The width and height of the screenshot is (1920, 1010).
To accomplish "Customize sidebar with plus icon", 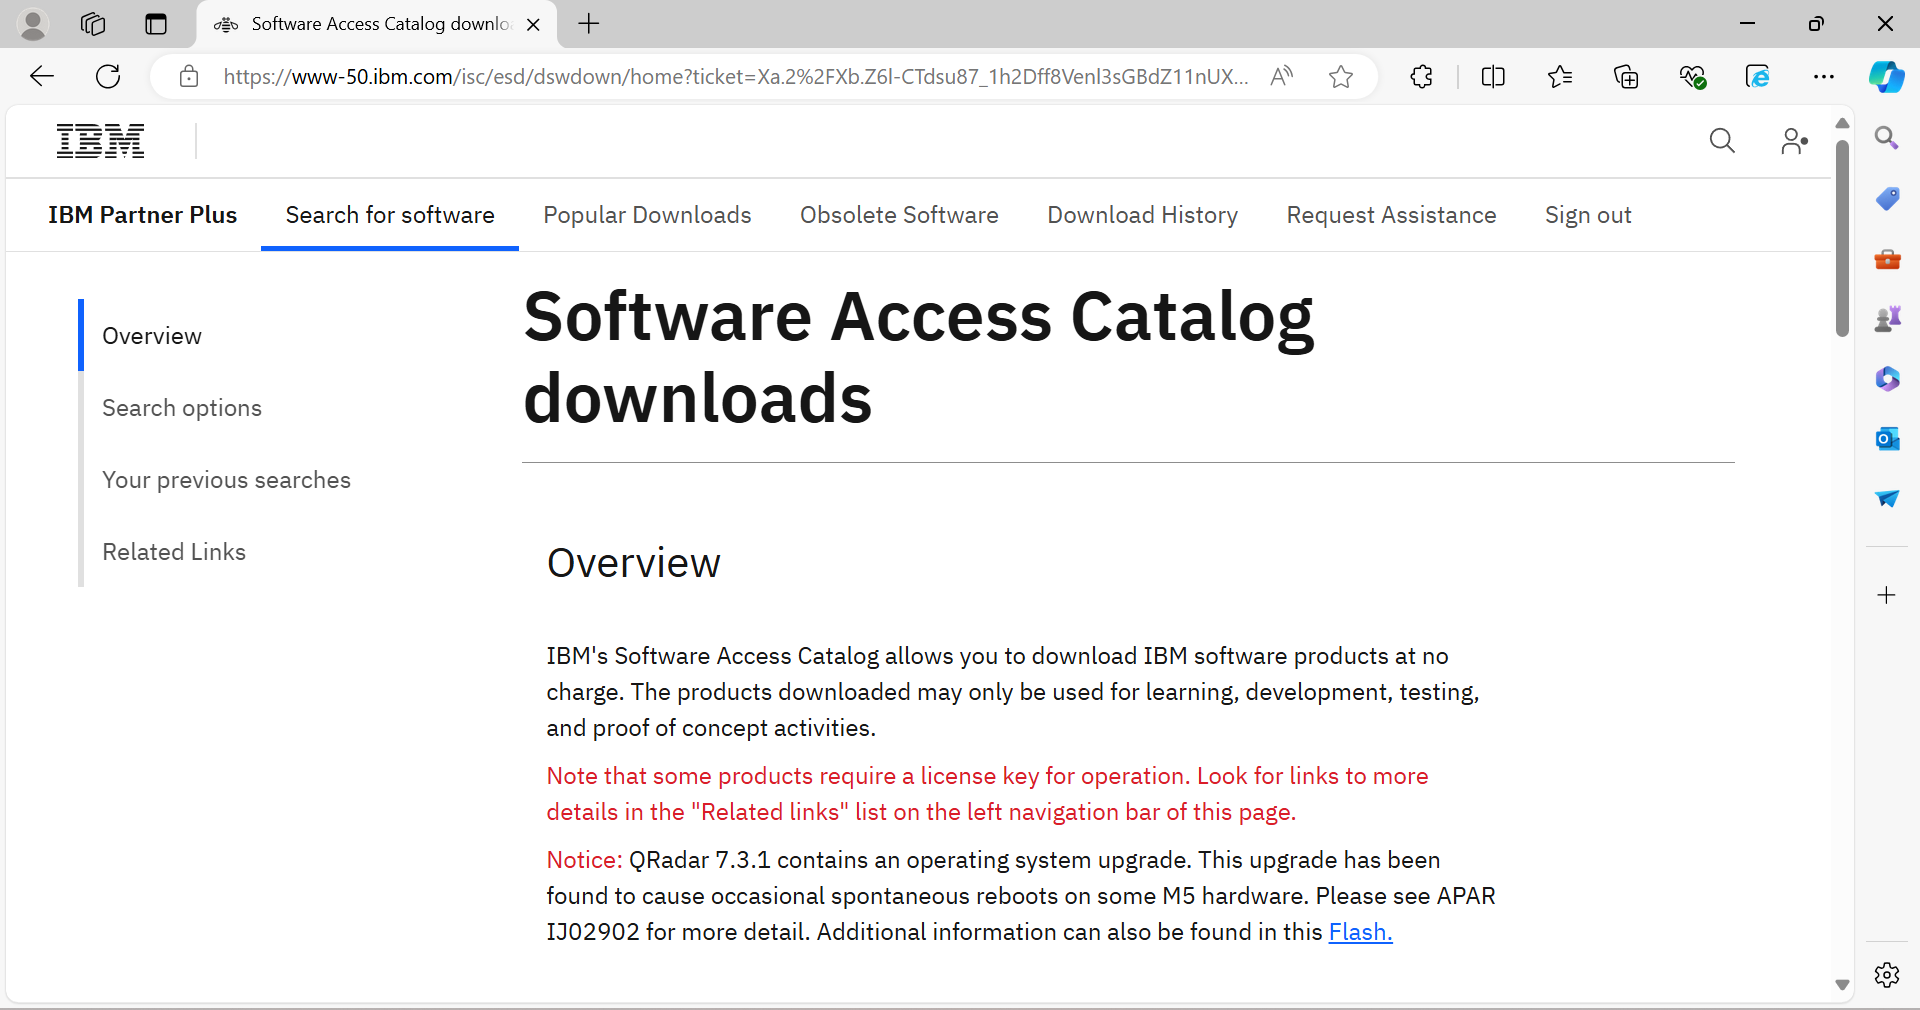I will (1887, 595).
